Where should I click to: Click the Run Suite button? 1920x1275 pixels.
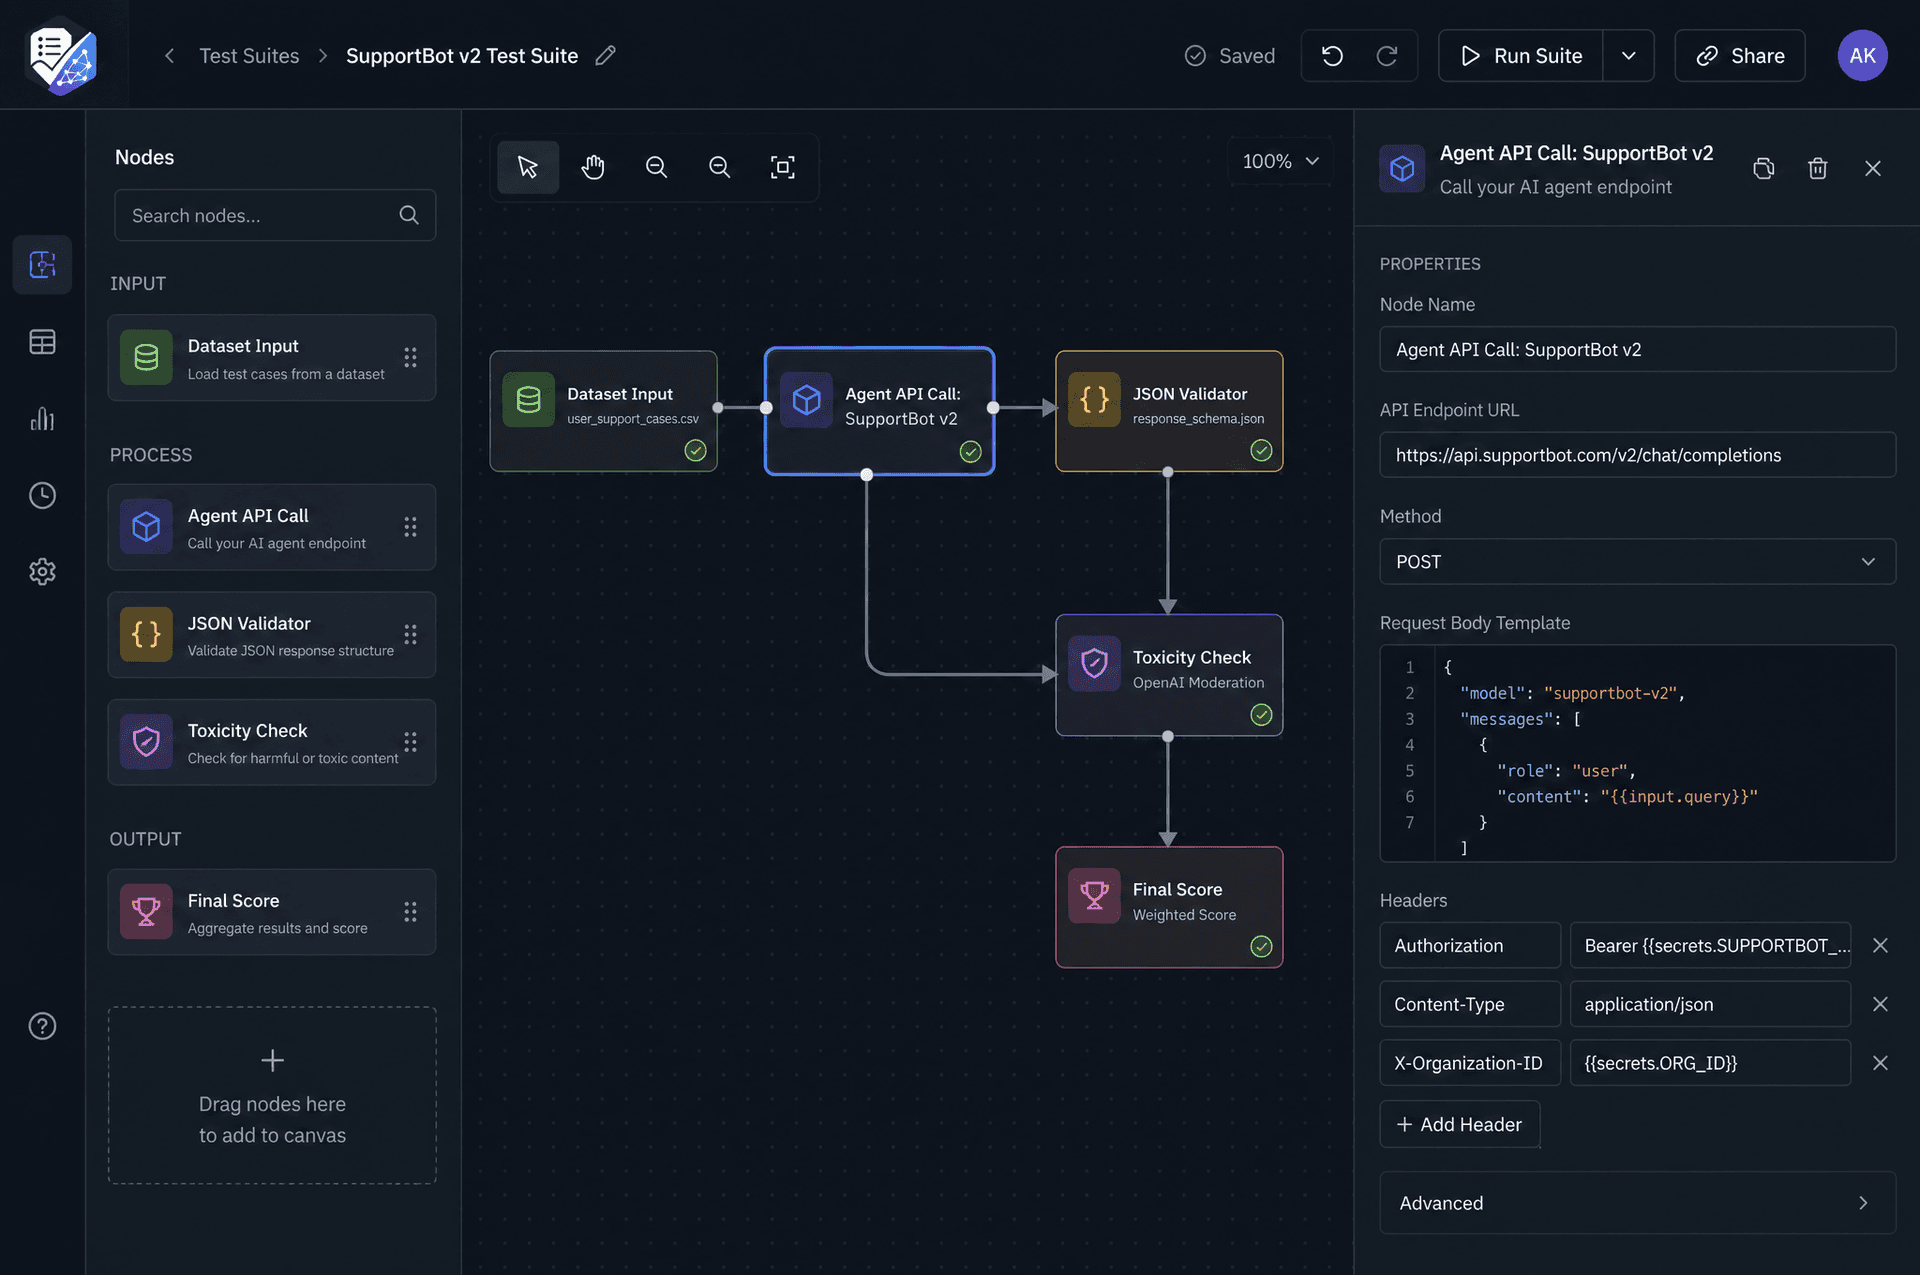point(1520,56)
